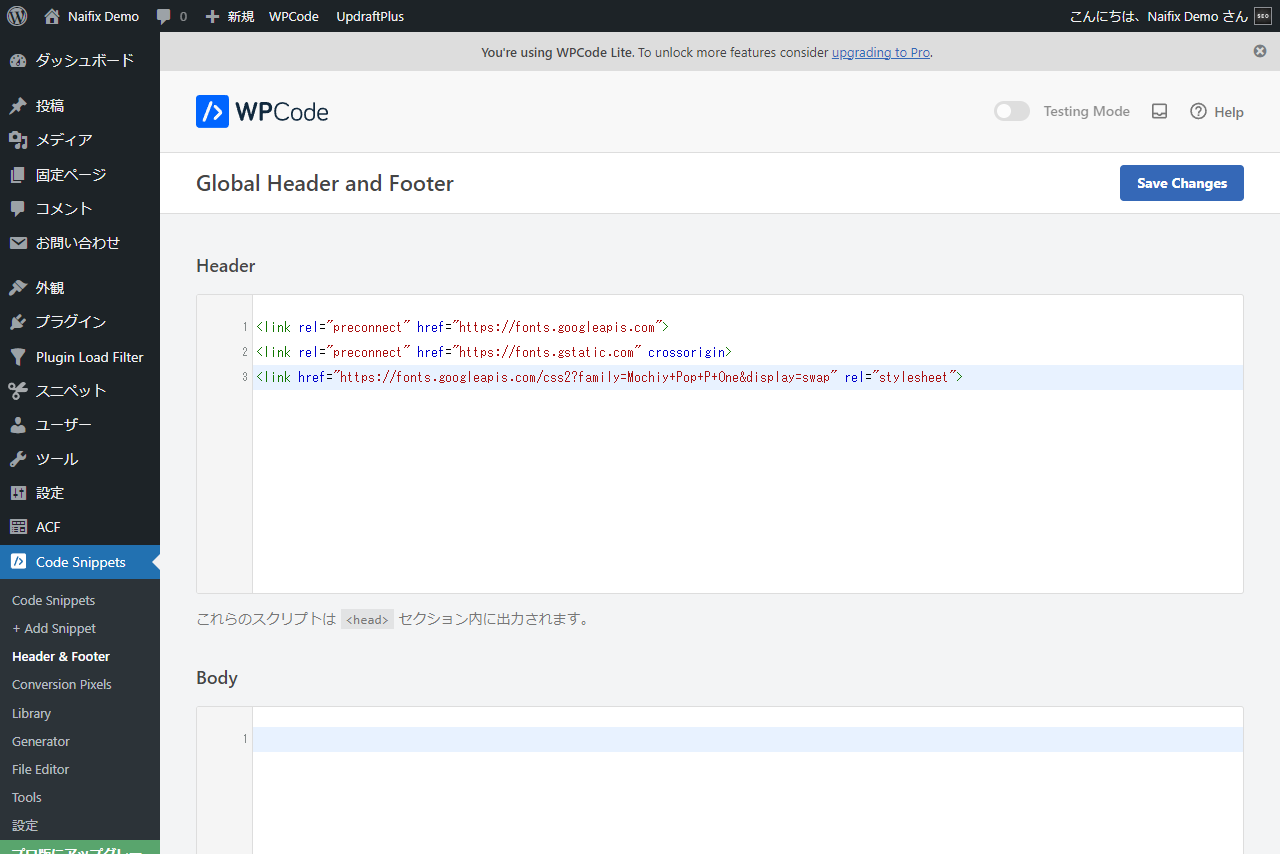Click header line with fonts.gstatic.com crossorigin
1280x854 pixels.
coord(494,352)
